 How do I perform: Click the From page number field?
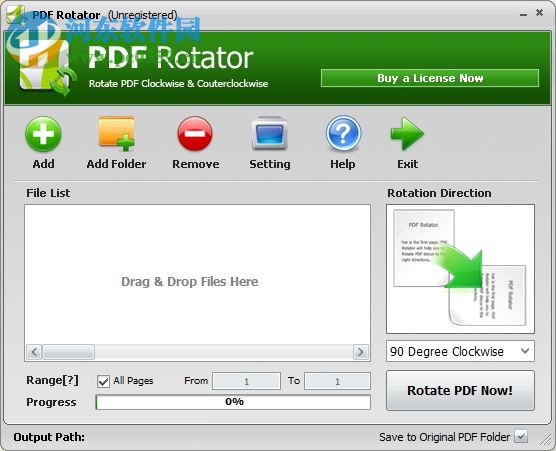(x=246, y=381)
